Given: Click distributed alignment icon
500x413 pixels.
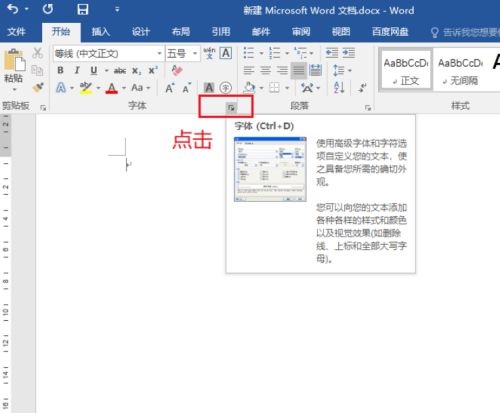Looking at the screenshot, I should (315, 70).
